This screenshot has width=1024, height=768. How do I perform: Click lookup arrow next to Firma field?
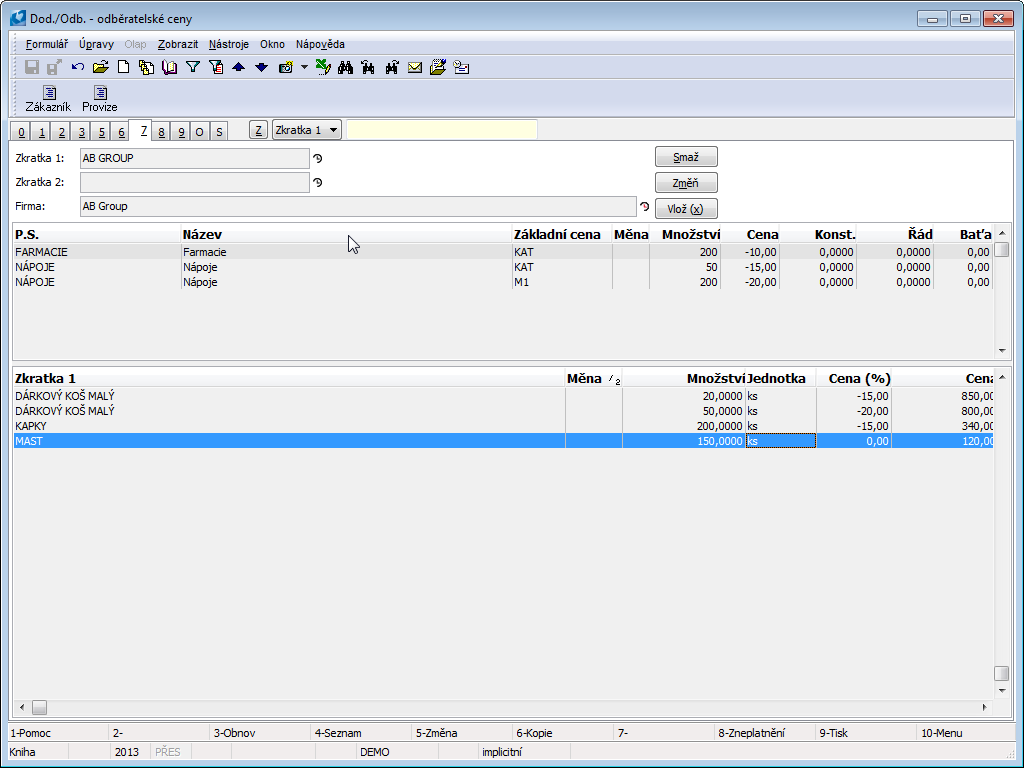645,207
